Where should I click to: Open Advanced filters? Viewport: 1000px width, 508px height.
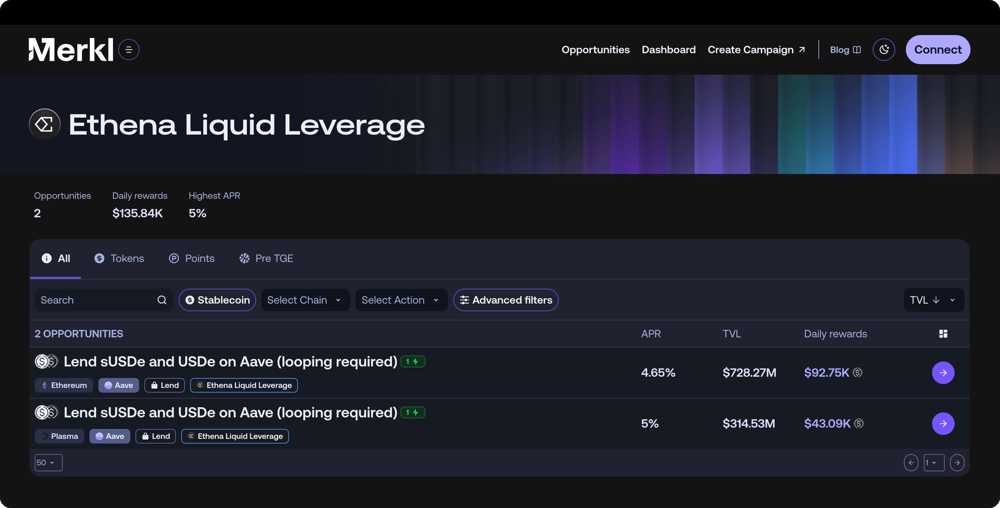[506, 300]
